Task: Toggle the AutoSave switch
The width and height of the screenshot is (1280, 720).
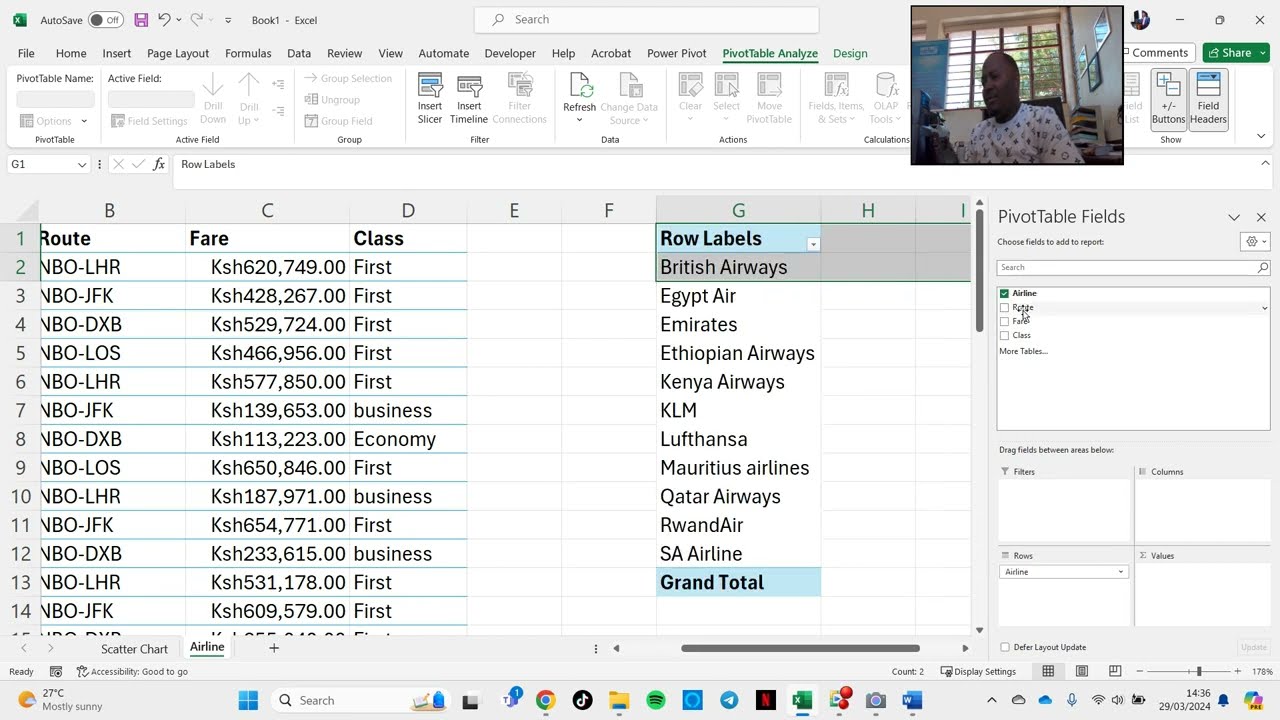Action: pos(105,20)
